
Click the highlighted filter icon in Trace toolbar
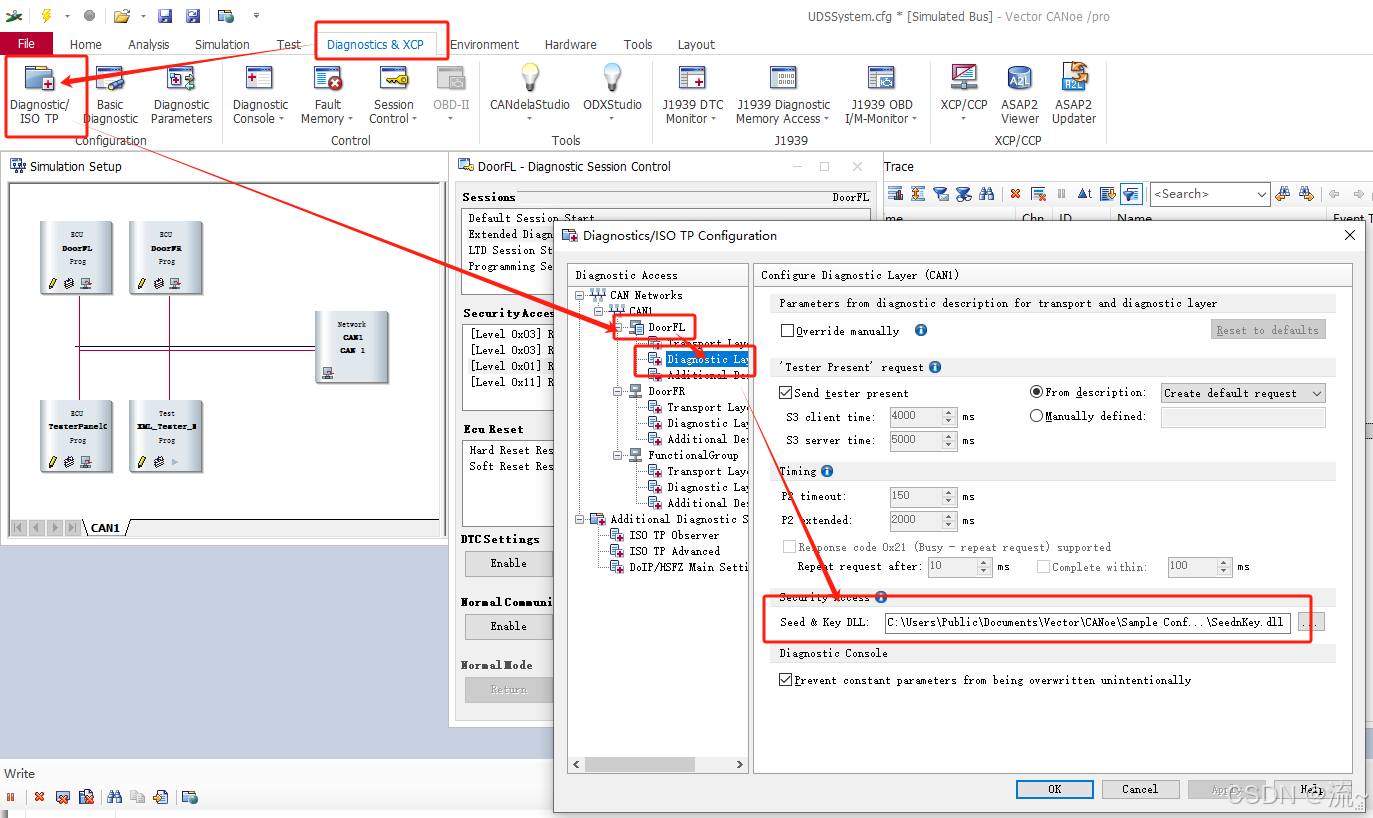coord(1131,194)
